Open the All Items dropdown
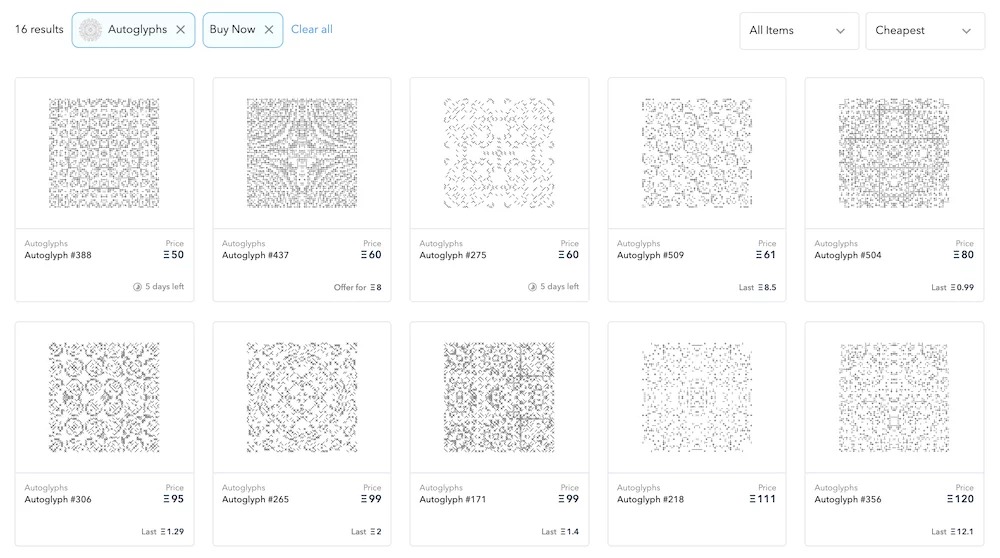1000x558 pixels. tap(798, 30)
